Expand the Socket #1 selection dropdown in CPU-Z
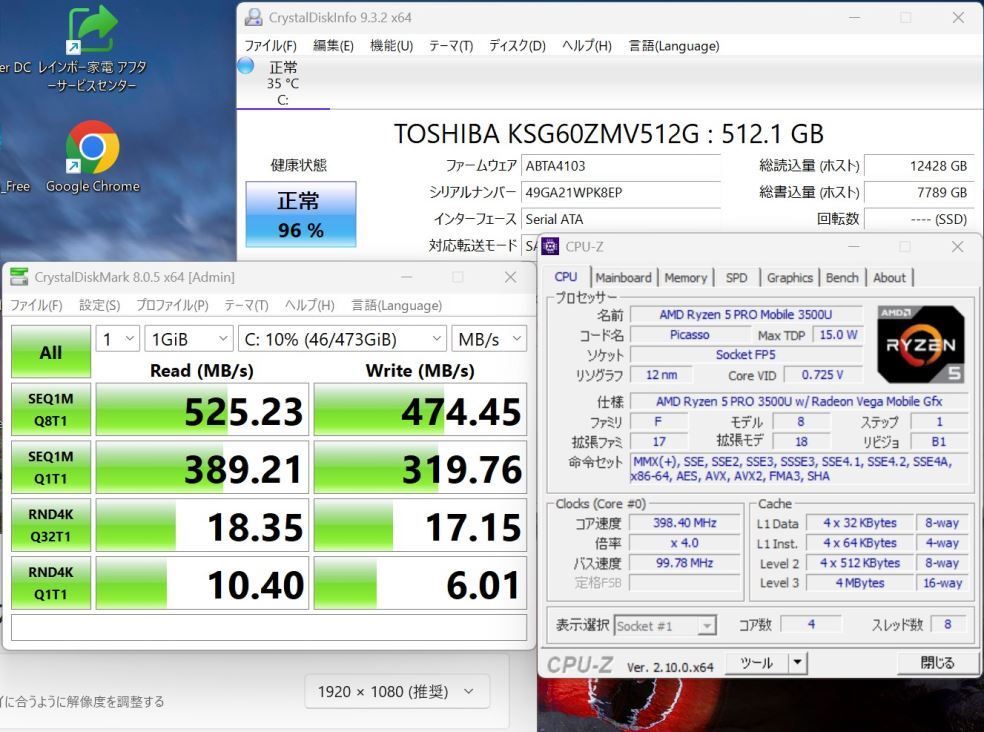Viewport: 984px width, 732px height. click(665, 626)
